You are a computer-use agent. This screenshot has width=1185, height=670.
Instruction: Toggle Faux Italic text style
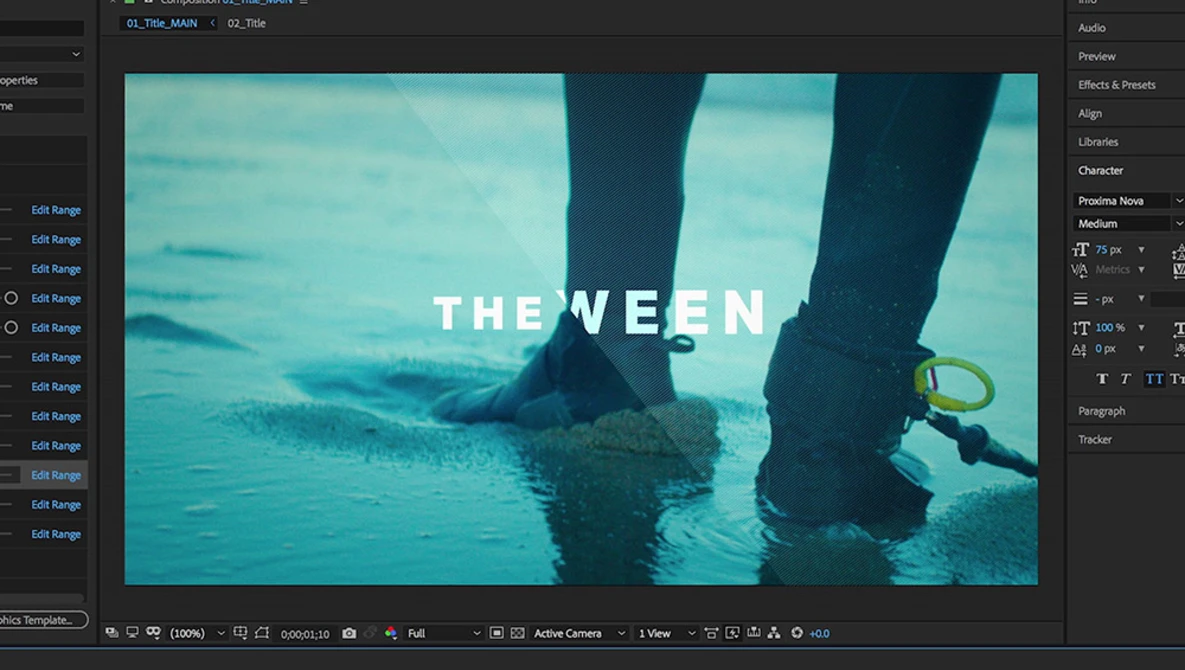tap(1125, 379)
